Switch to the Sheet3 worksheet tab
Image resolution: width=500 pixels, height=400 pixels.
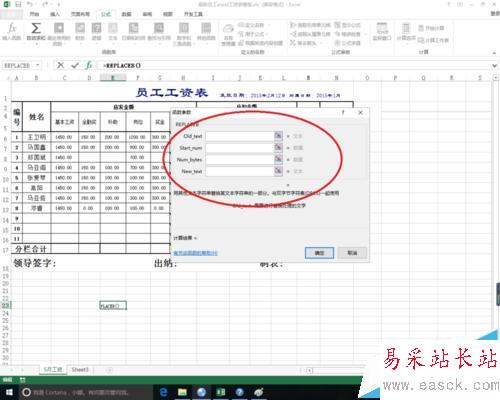pos(80,370)
